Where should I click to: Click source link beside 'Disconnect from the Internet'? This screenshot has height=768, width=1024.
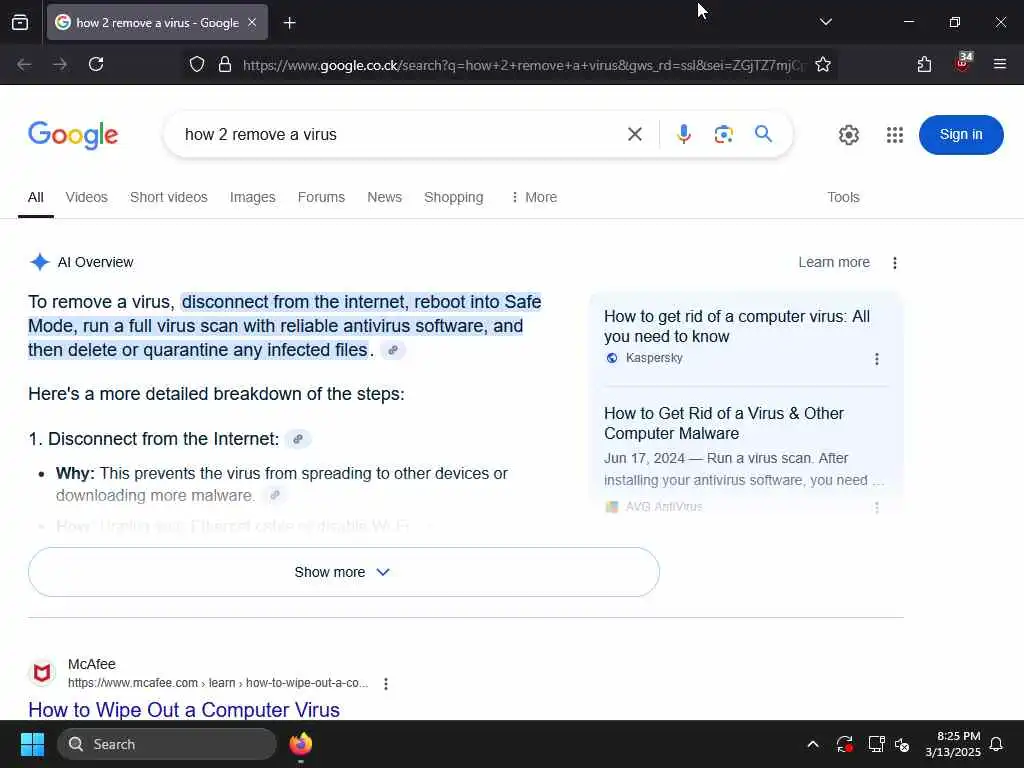pos(298,439)
